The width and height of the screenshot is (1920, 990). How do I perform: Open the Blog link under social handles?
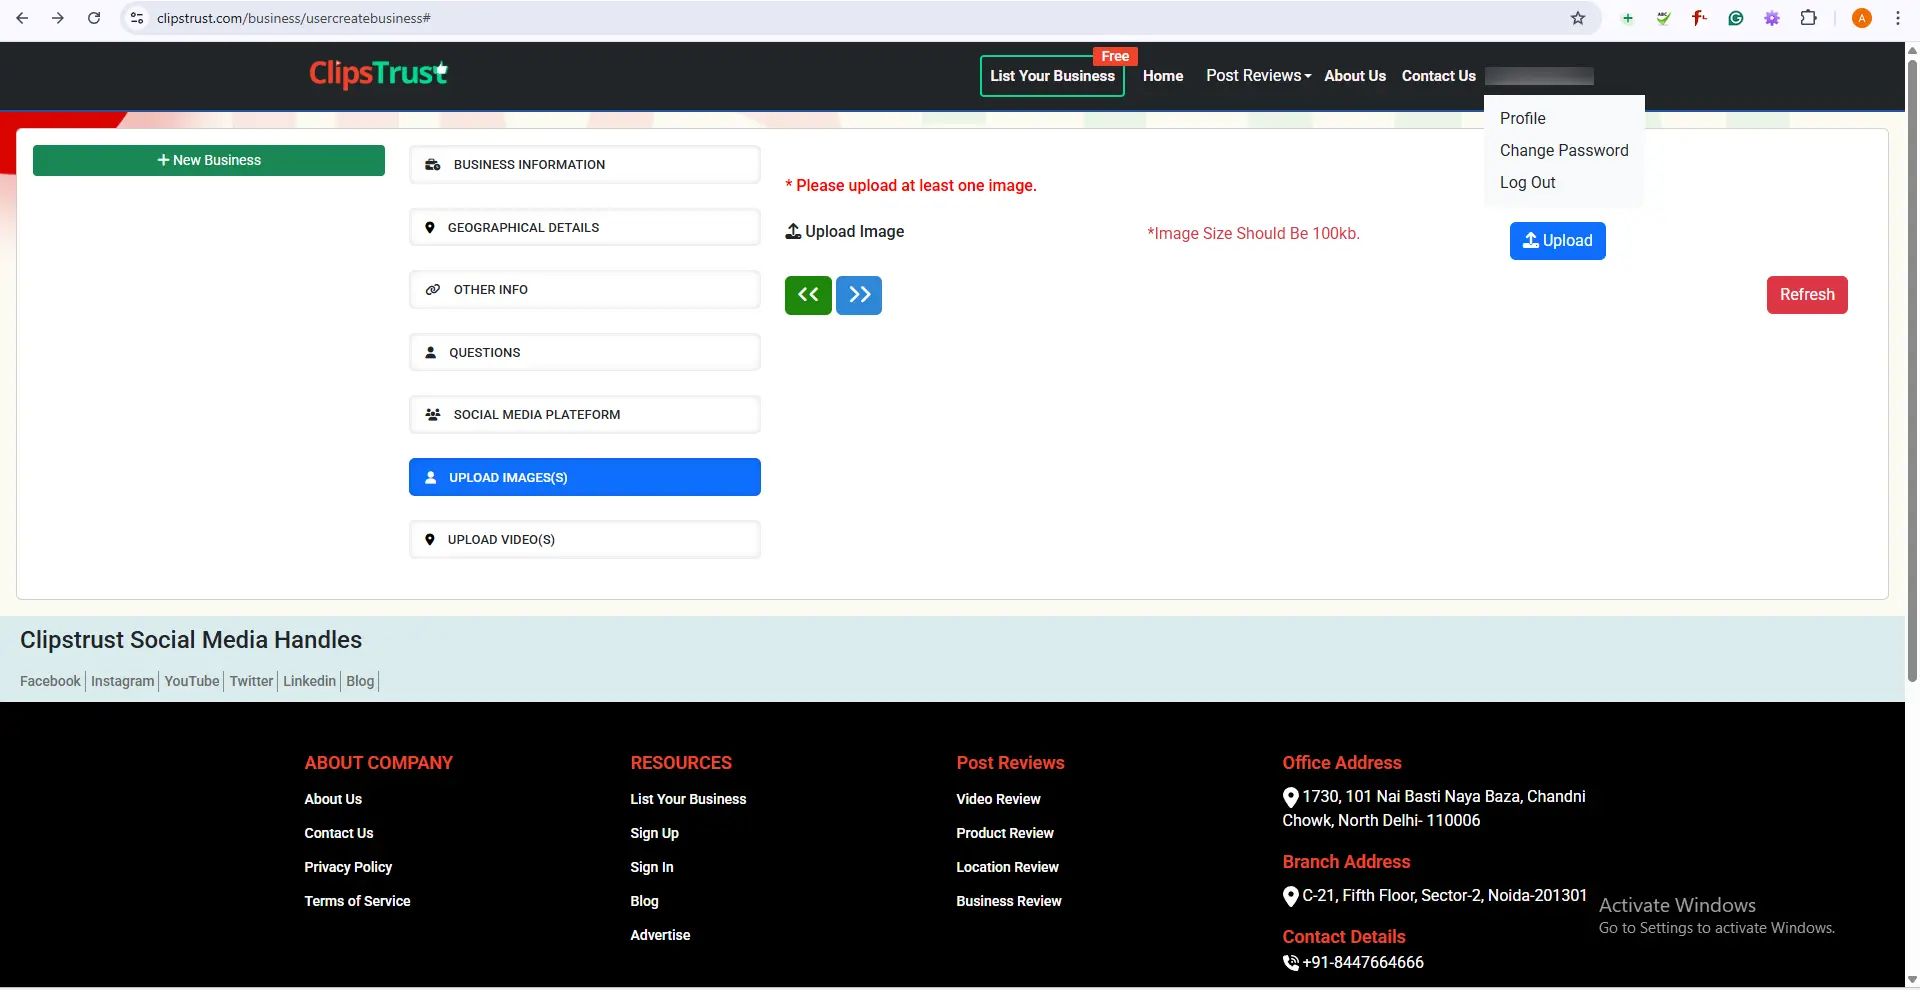tap(360, 681)
